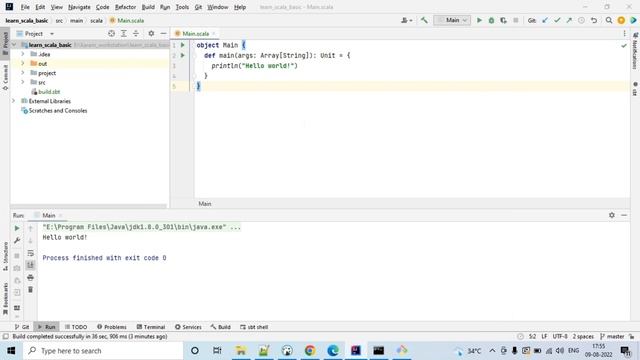Open the TODO tool window tab
Viewport: 640px width, 360px height.
click(x=76, y=327)
